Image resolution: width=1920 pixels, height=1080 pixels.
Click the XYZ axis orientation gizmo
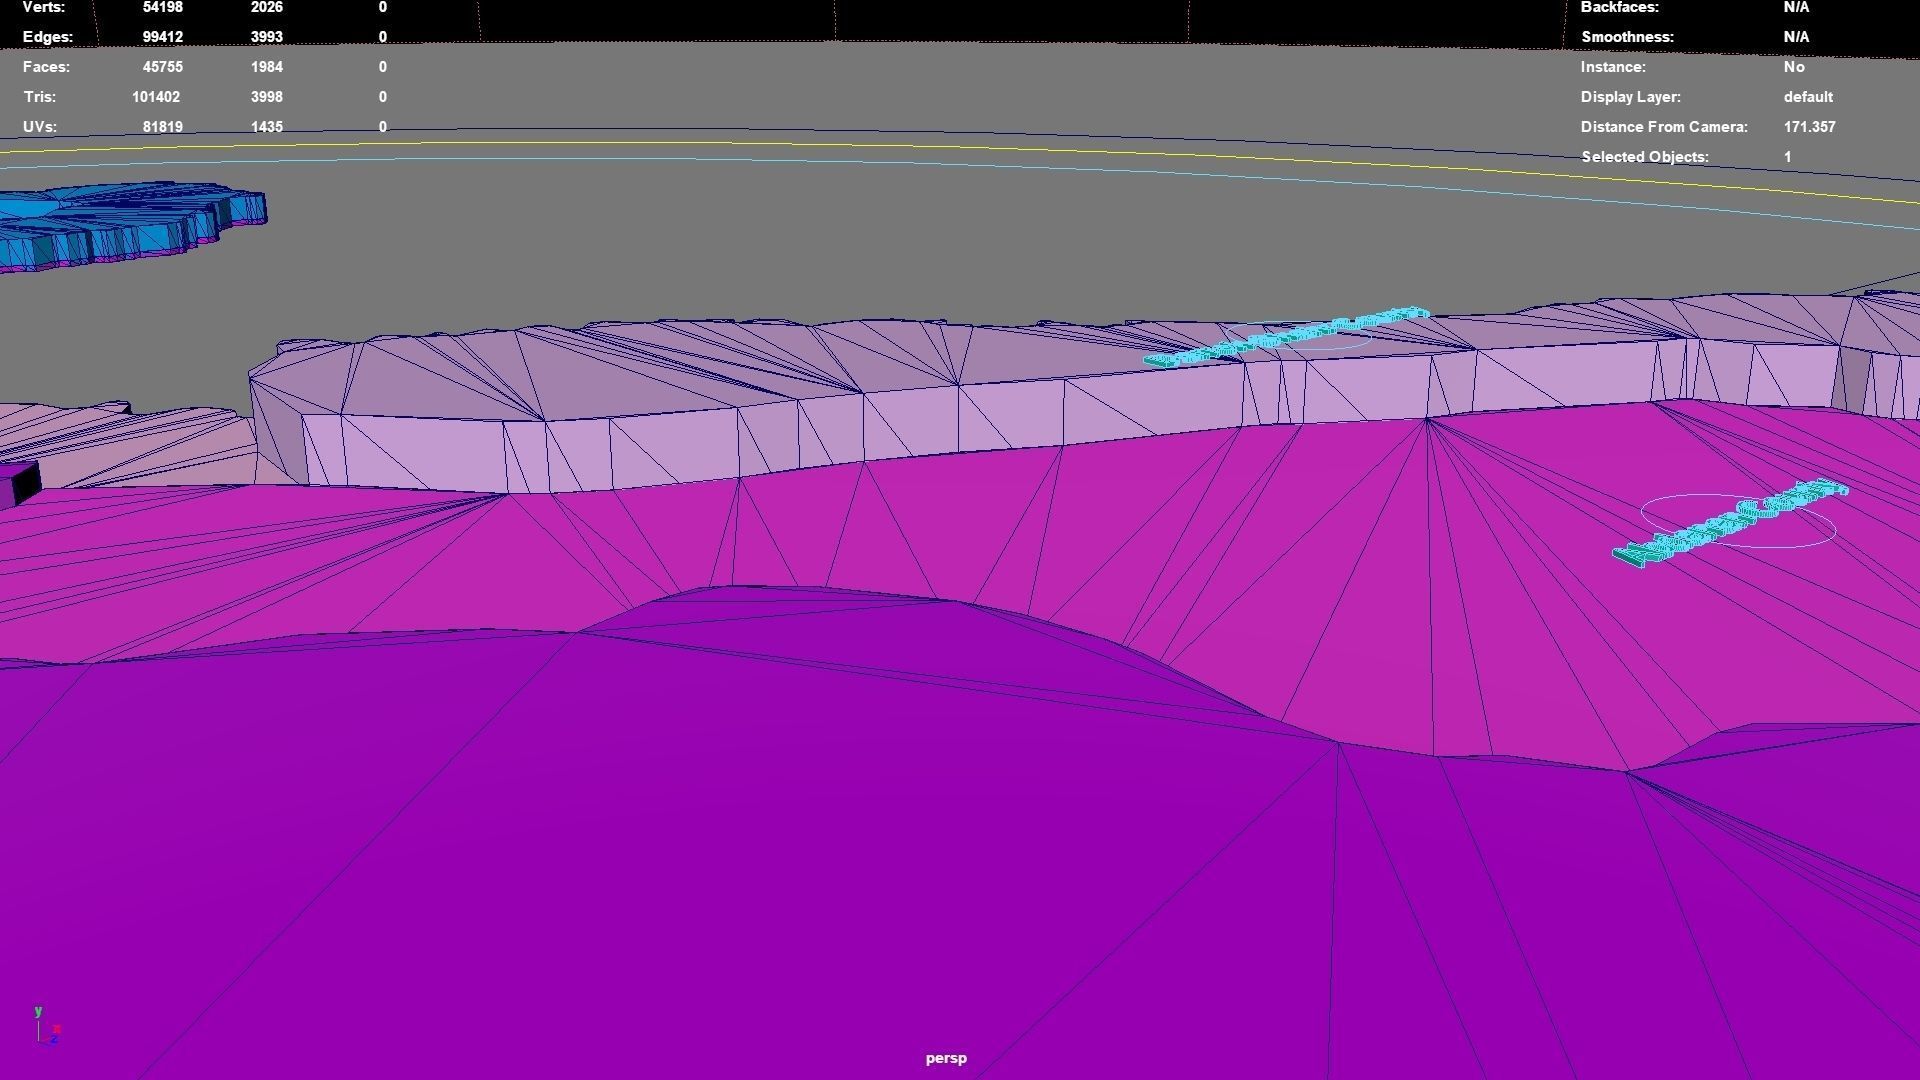coord(46,1028)
